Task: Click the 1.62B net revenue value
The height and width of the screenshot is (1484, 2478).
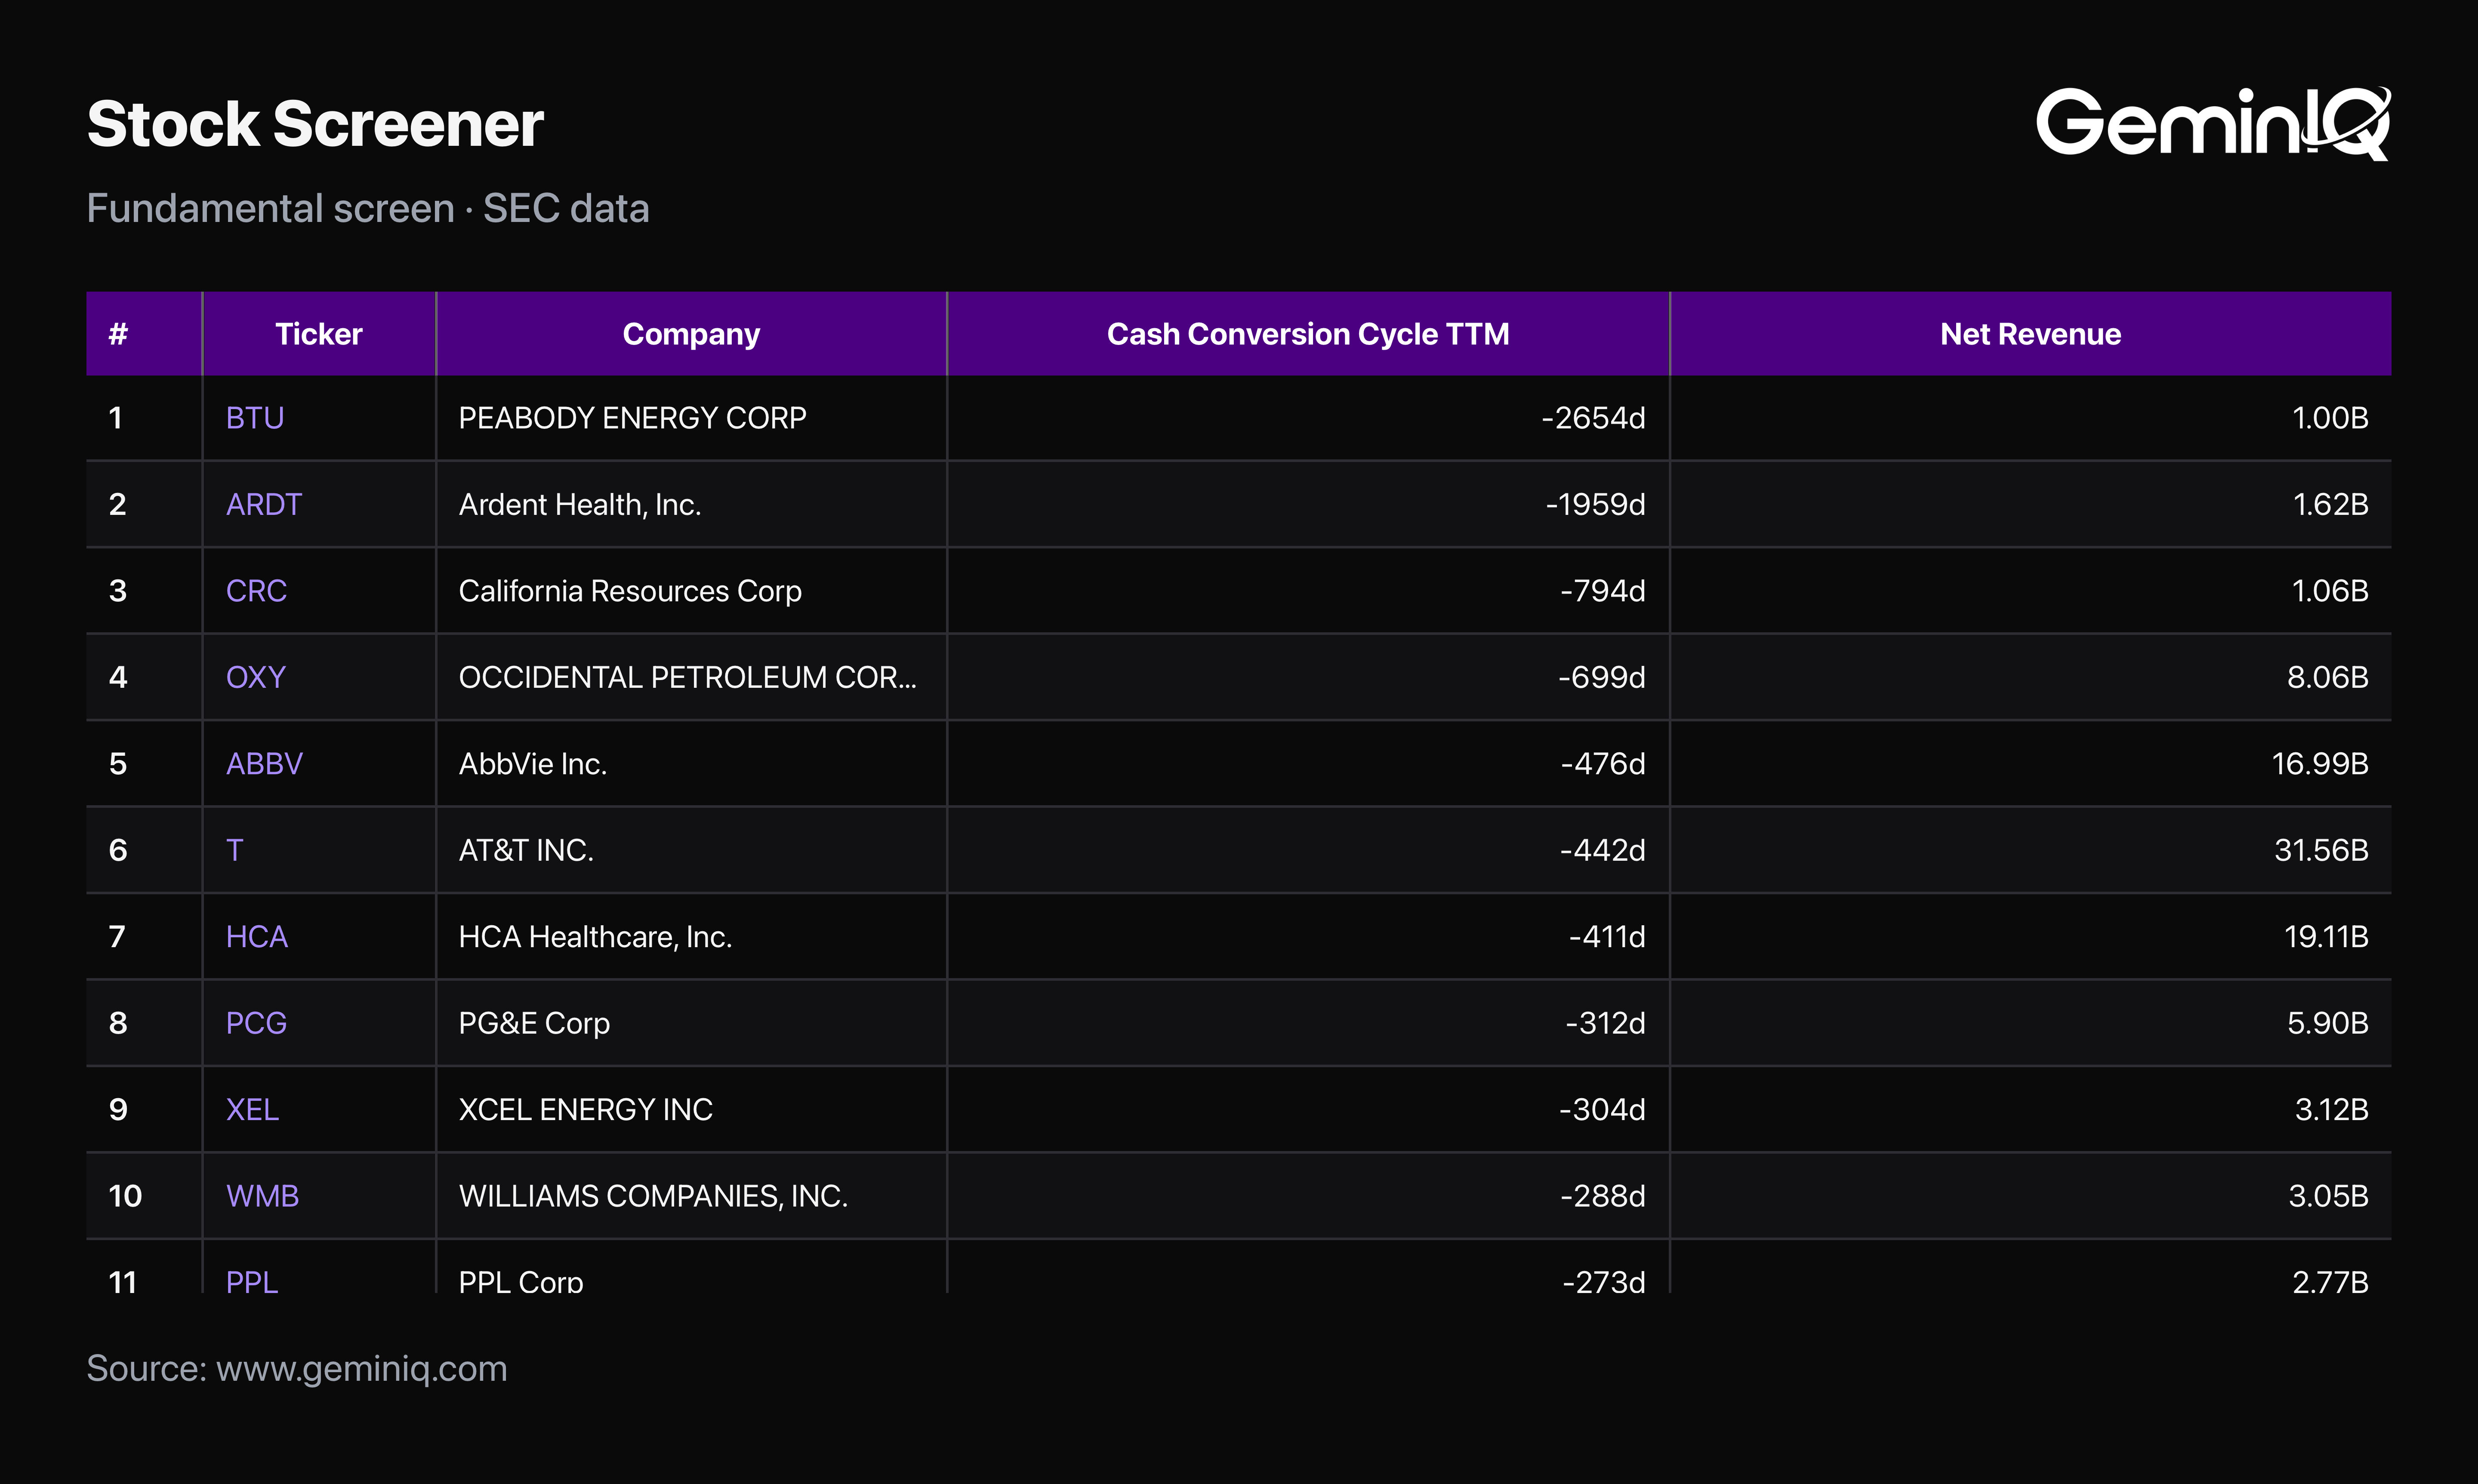Action: click(x=2331, y=504)
